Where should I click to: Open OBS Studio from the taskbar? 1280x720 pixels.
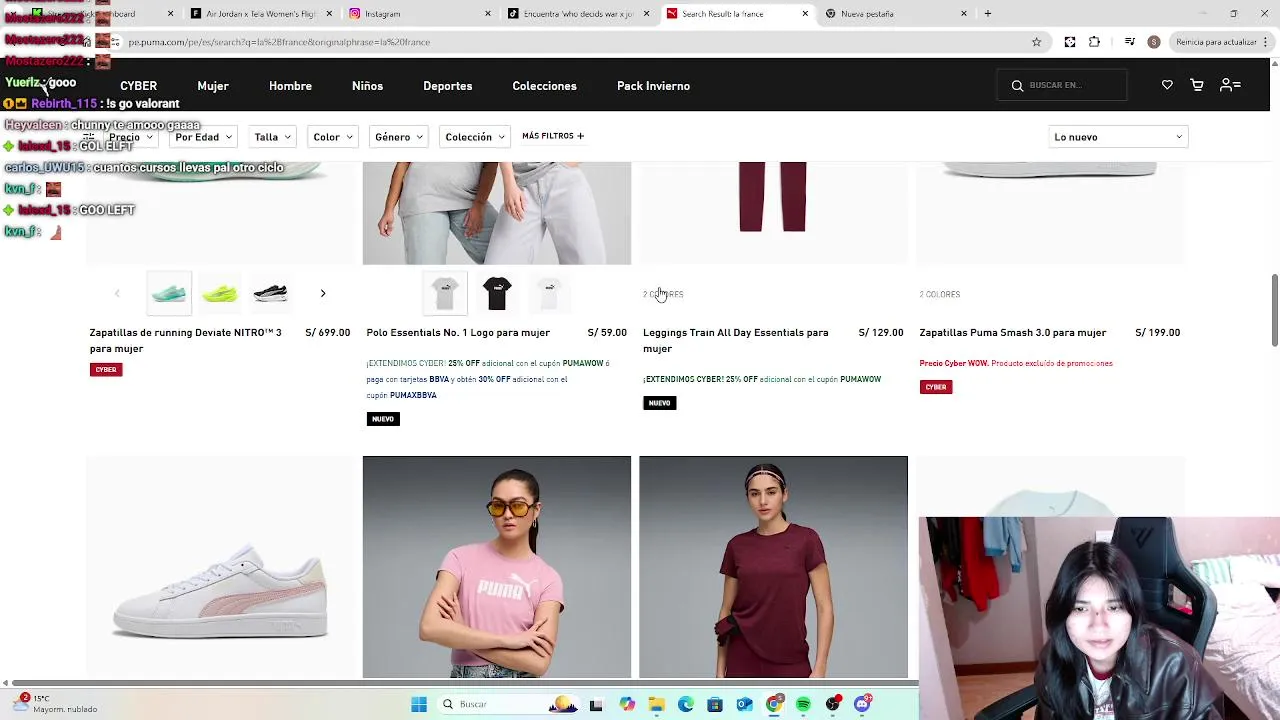(x=833, y=705)
